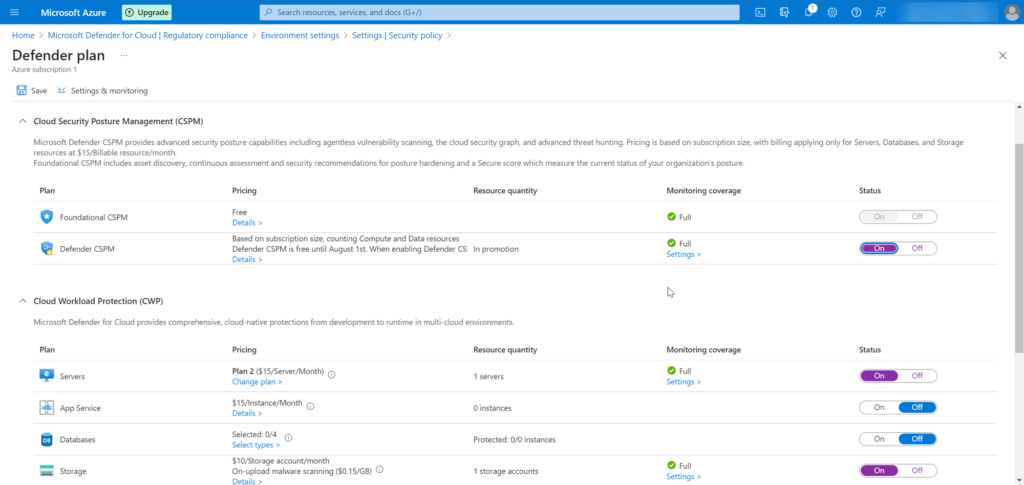The height and width of the screenshot is (485, 1024).
Task: Click the Defender CSPM shield icon
Action: click(x=46, y=248)
